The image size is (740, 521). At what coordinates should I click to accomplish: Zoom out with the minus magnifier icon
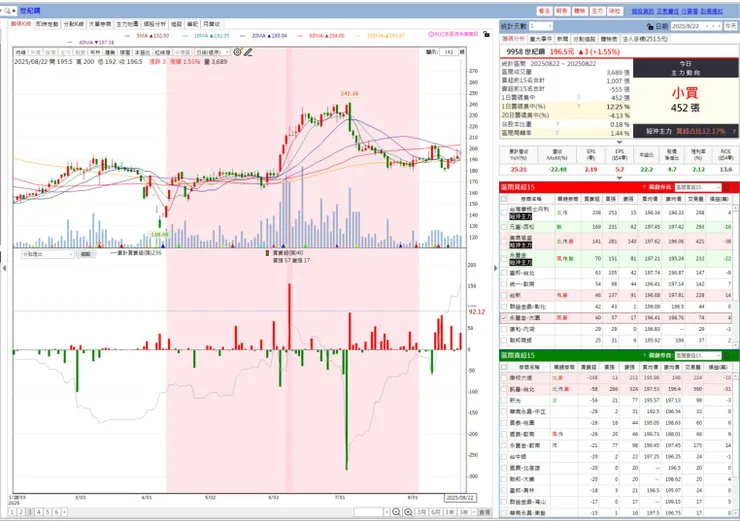[396, 512]
